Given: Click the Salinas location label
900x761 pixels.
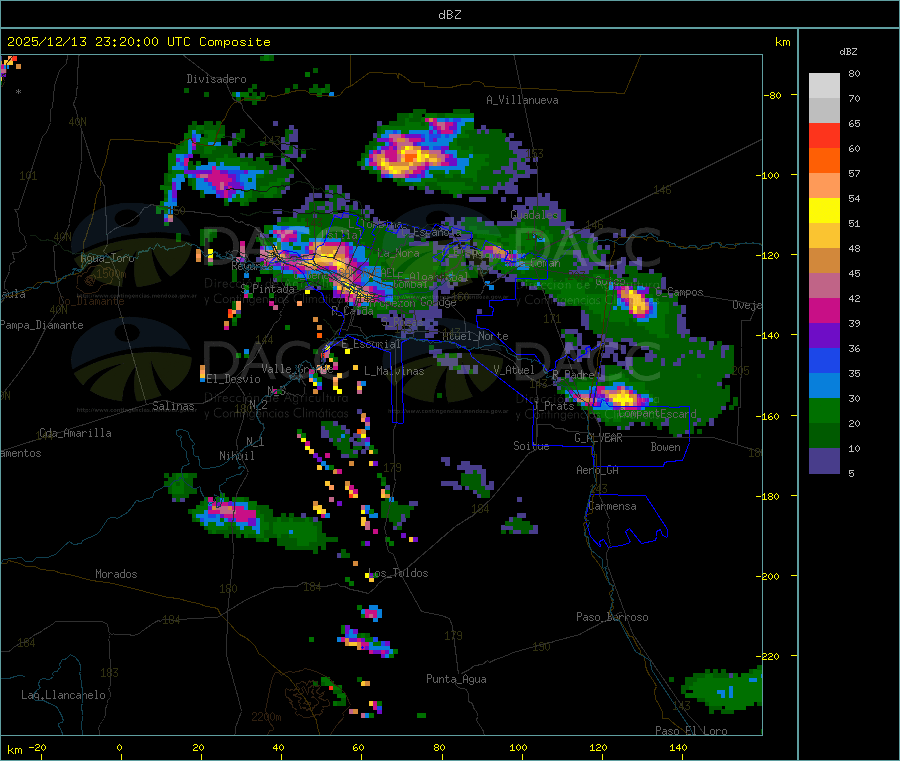Looking at the screenshot, I should point(176,407).
